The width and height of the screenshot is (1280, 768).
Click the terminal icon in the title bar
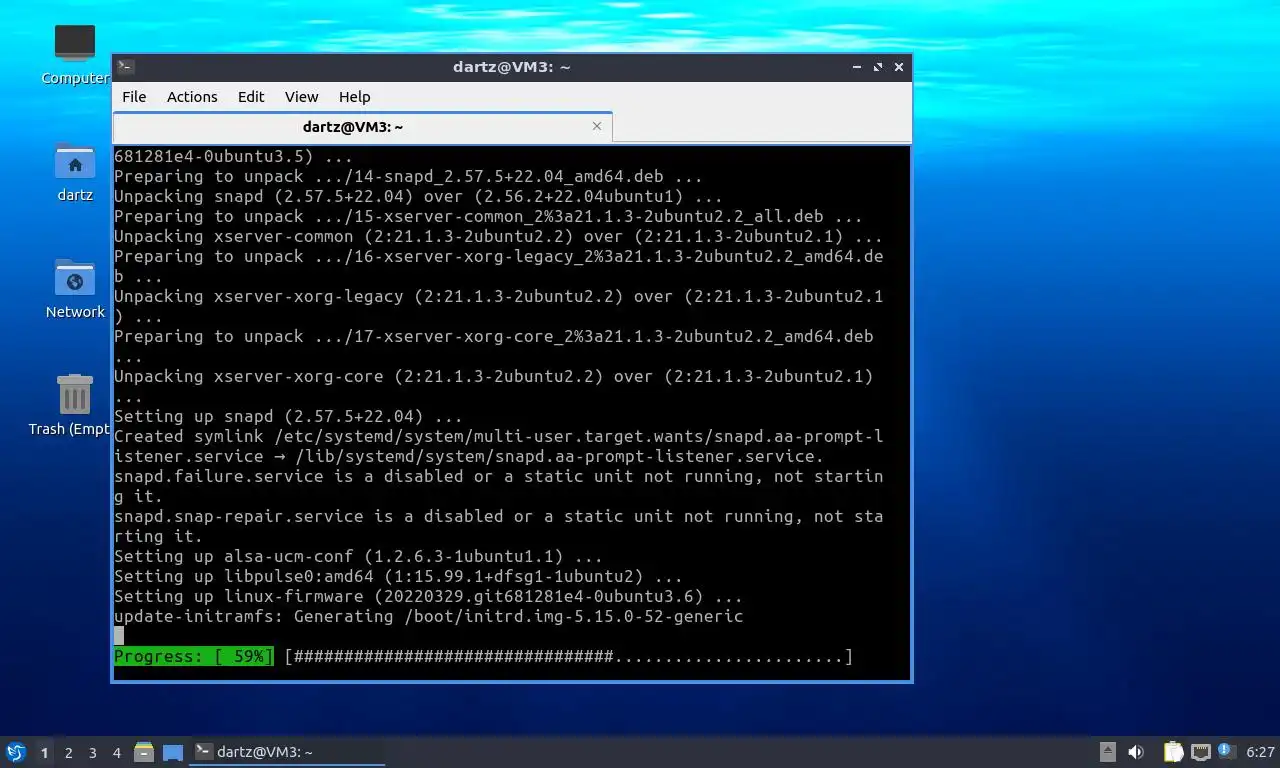click(x=126, y=67)
